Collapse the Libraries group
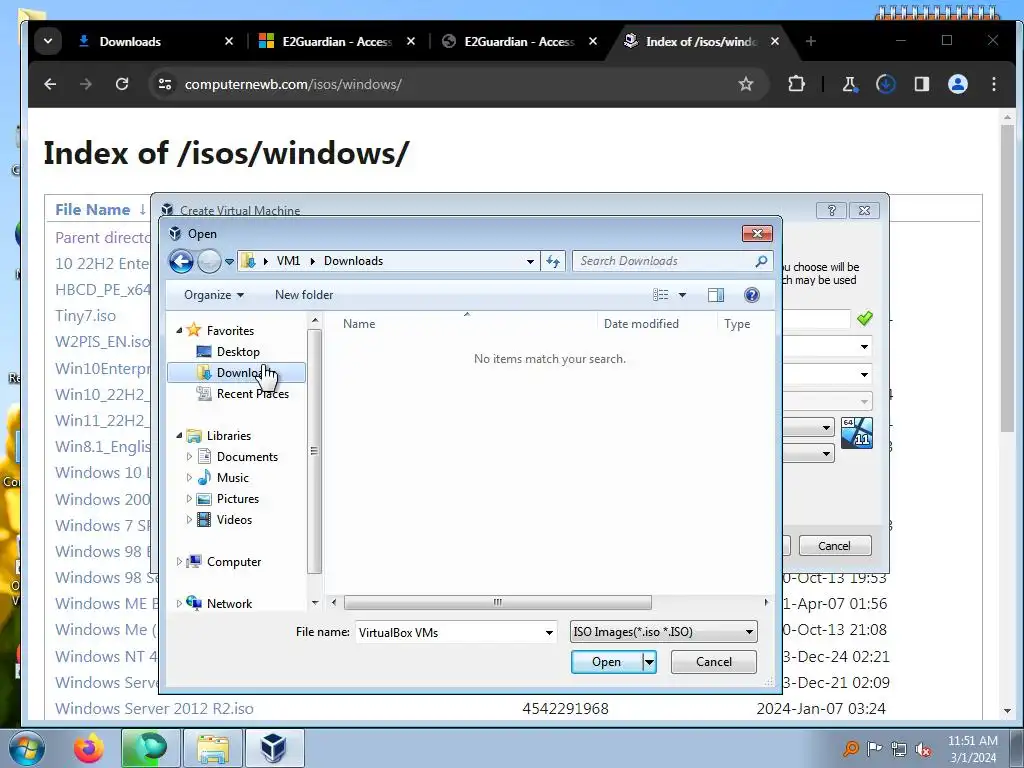This screenshot has height=768, width=1024. [x=180, y=436]
